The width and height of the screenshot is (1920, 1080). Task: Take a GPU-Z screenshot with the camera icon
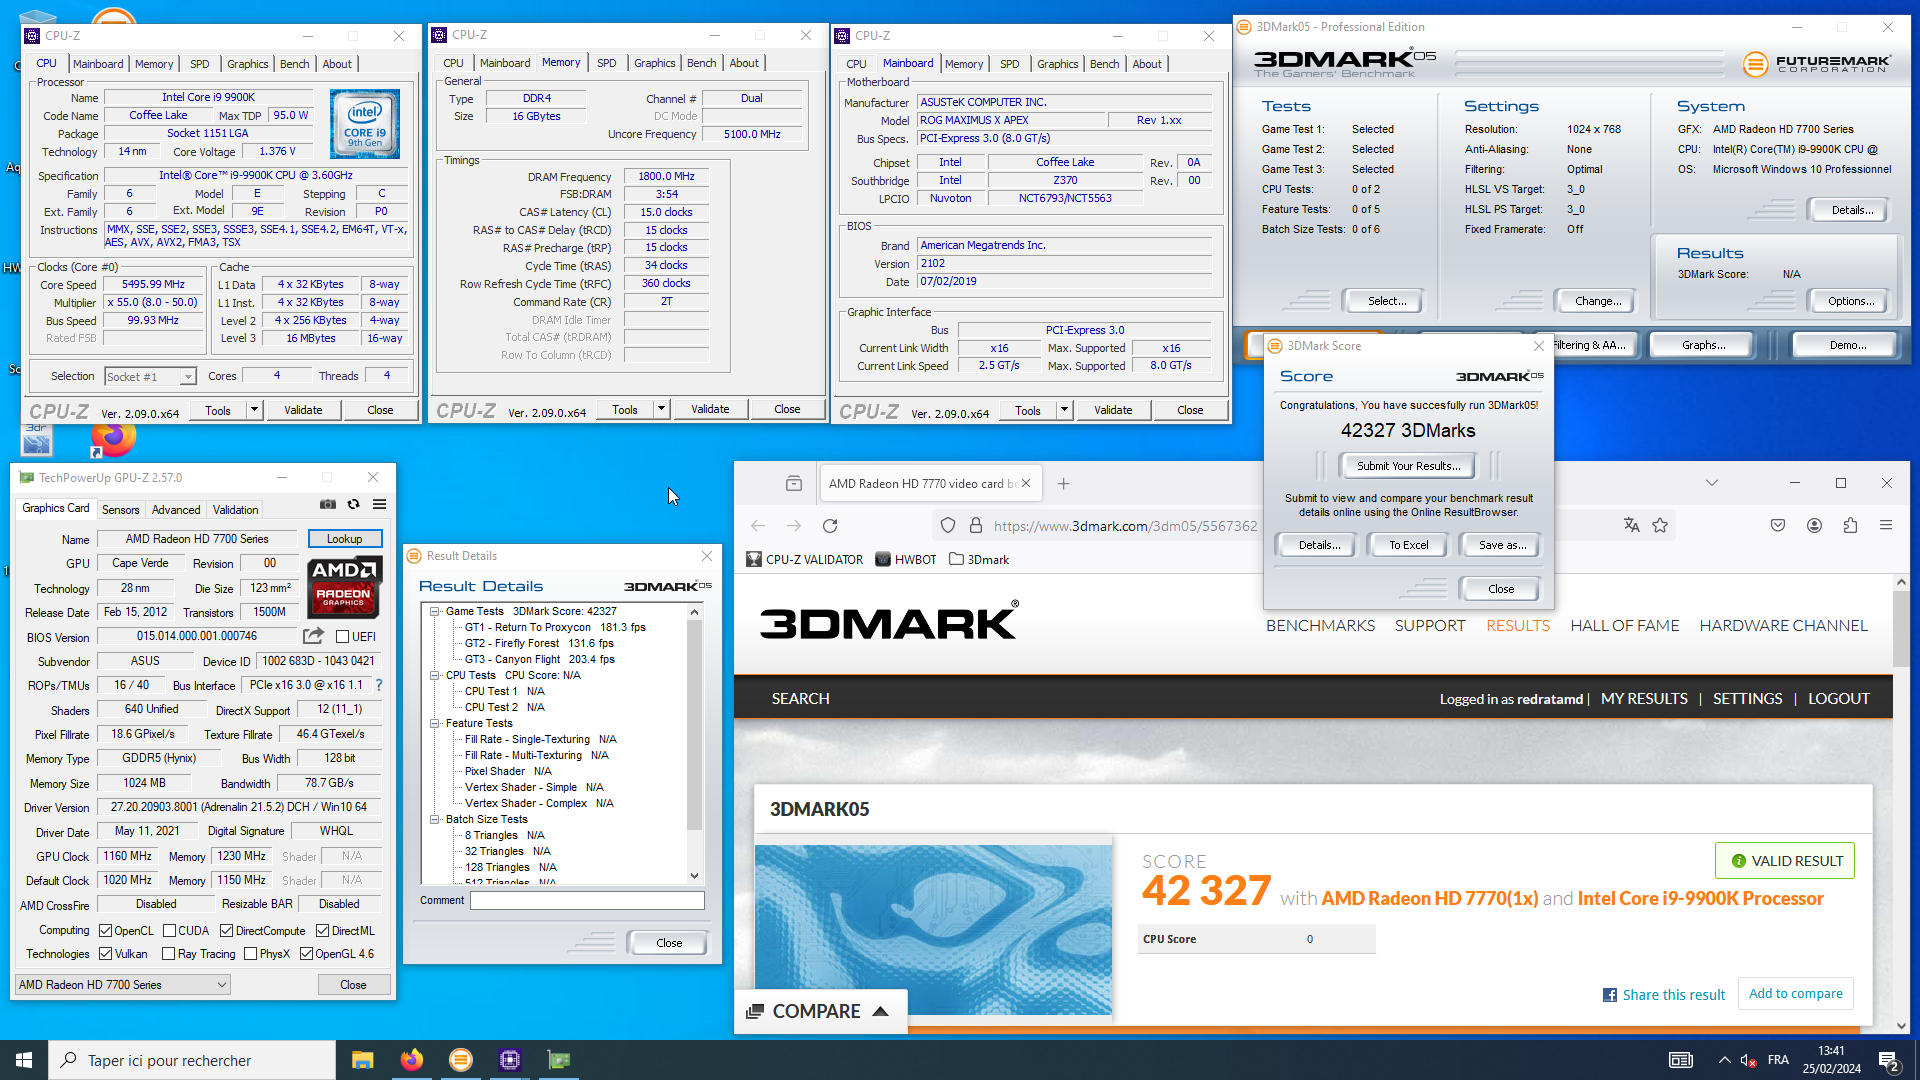[328, 504]
